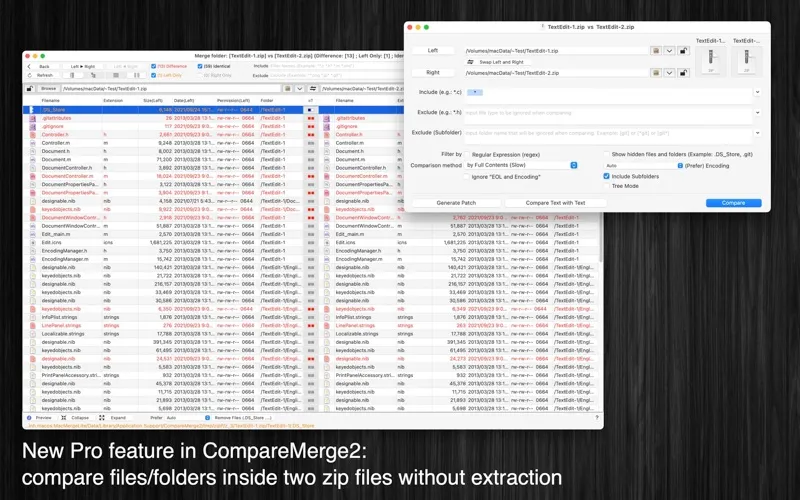This screenshot has width=800, height=500.
Task: Click the difference marker on .gitignore row
Action: point(311,126)
